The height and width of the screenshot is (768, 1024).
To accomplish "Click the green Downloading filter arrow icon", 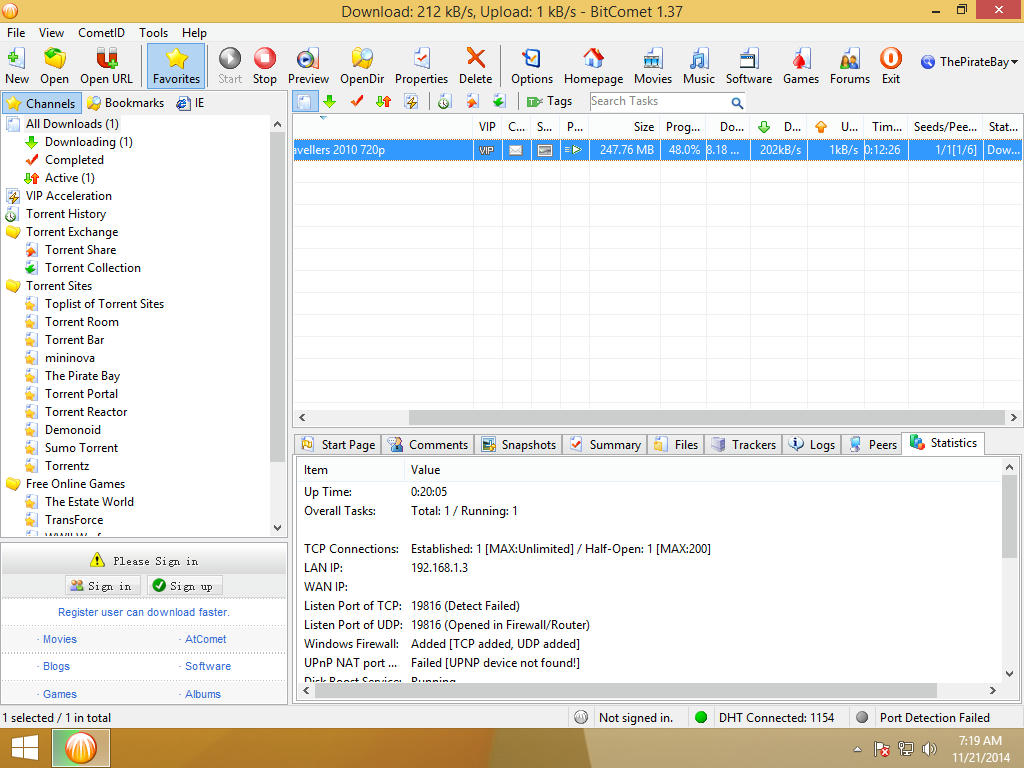I will pyautogui.click(x=330, y=101).
